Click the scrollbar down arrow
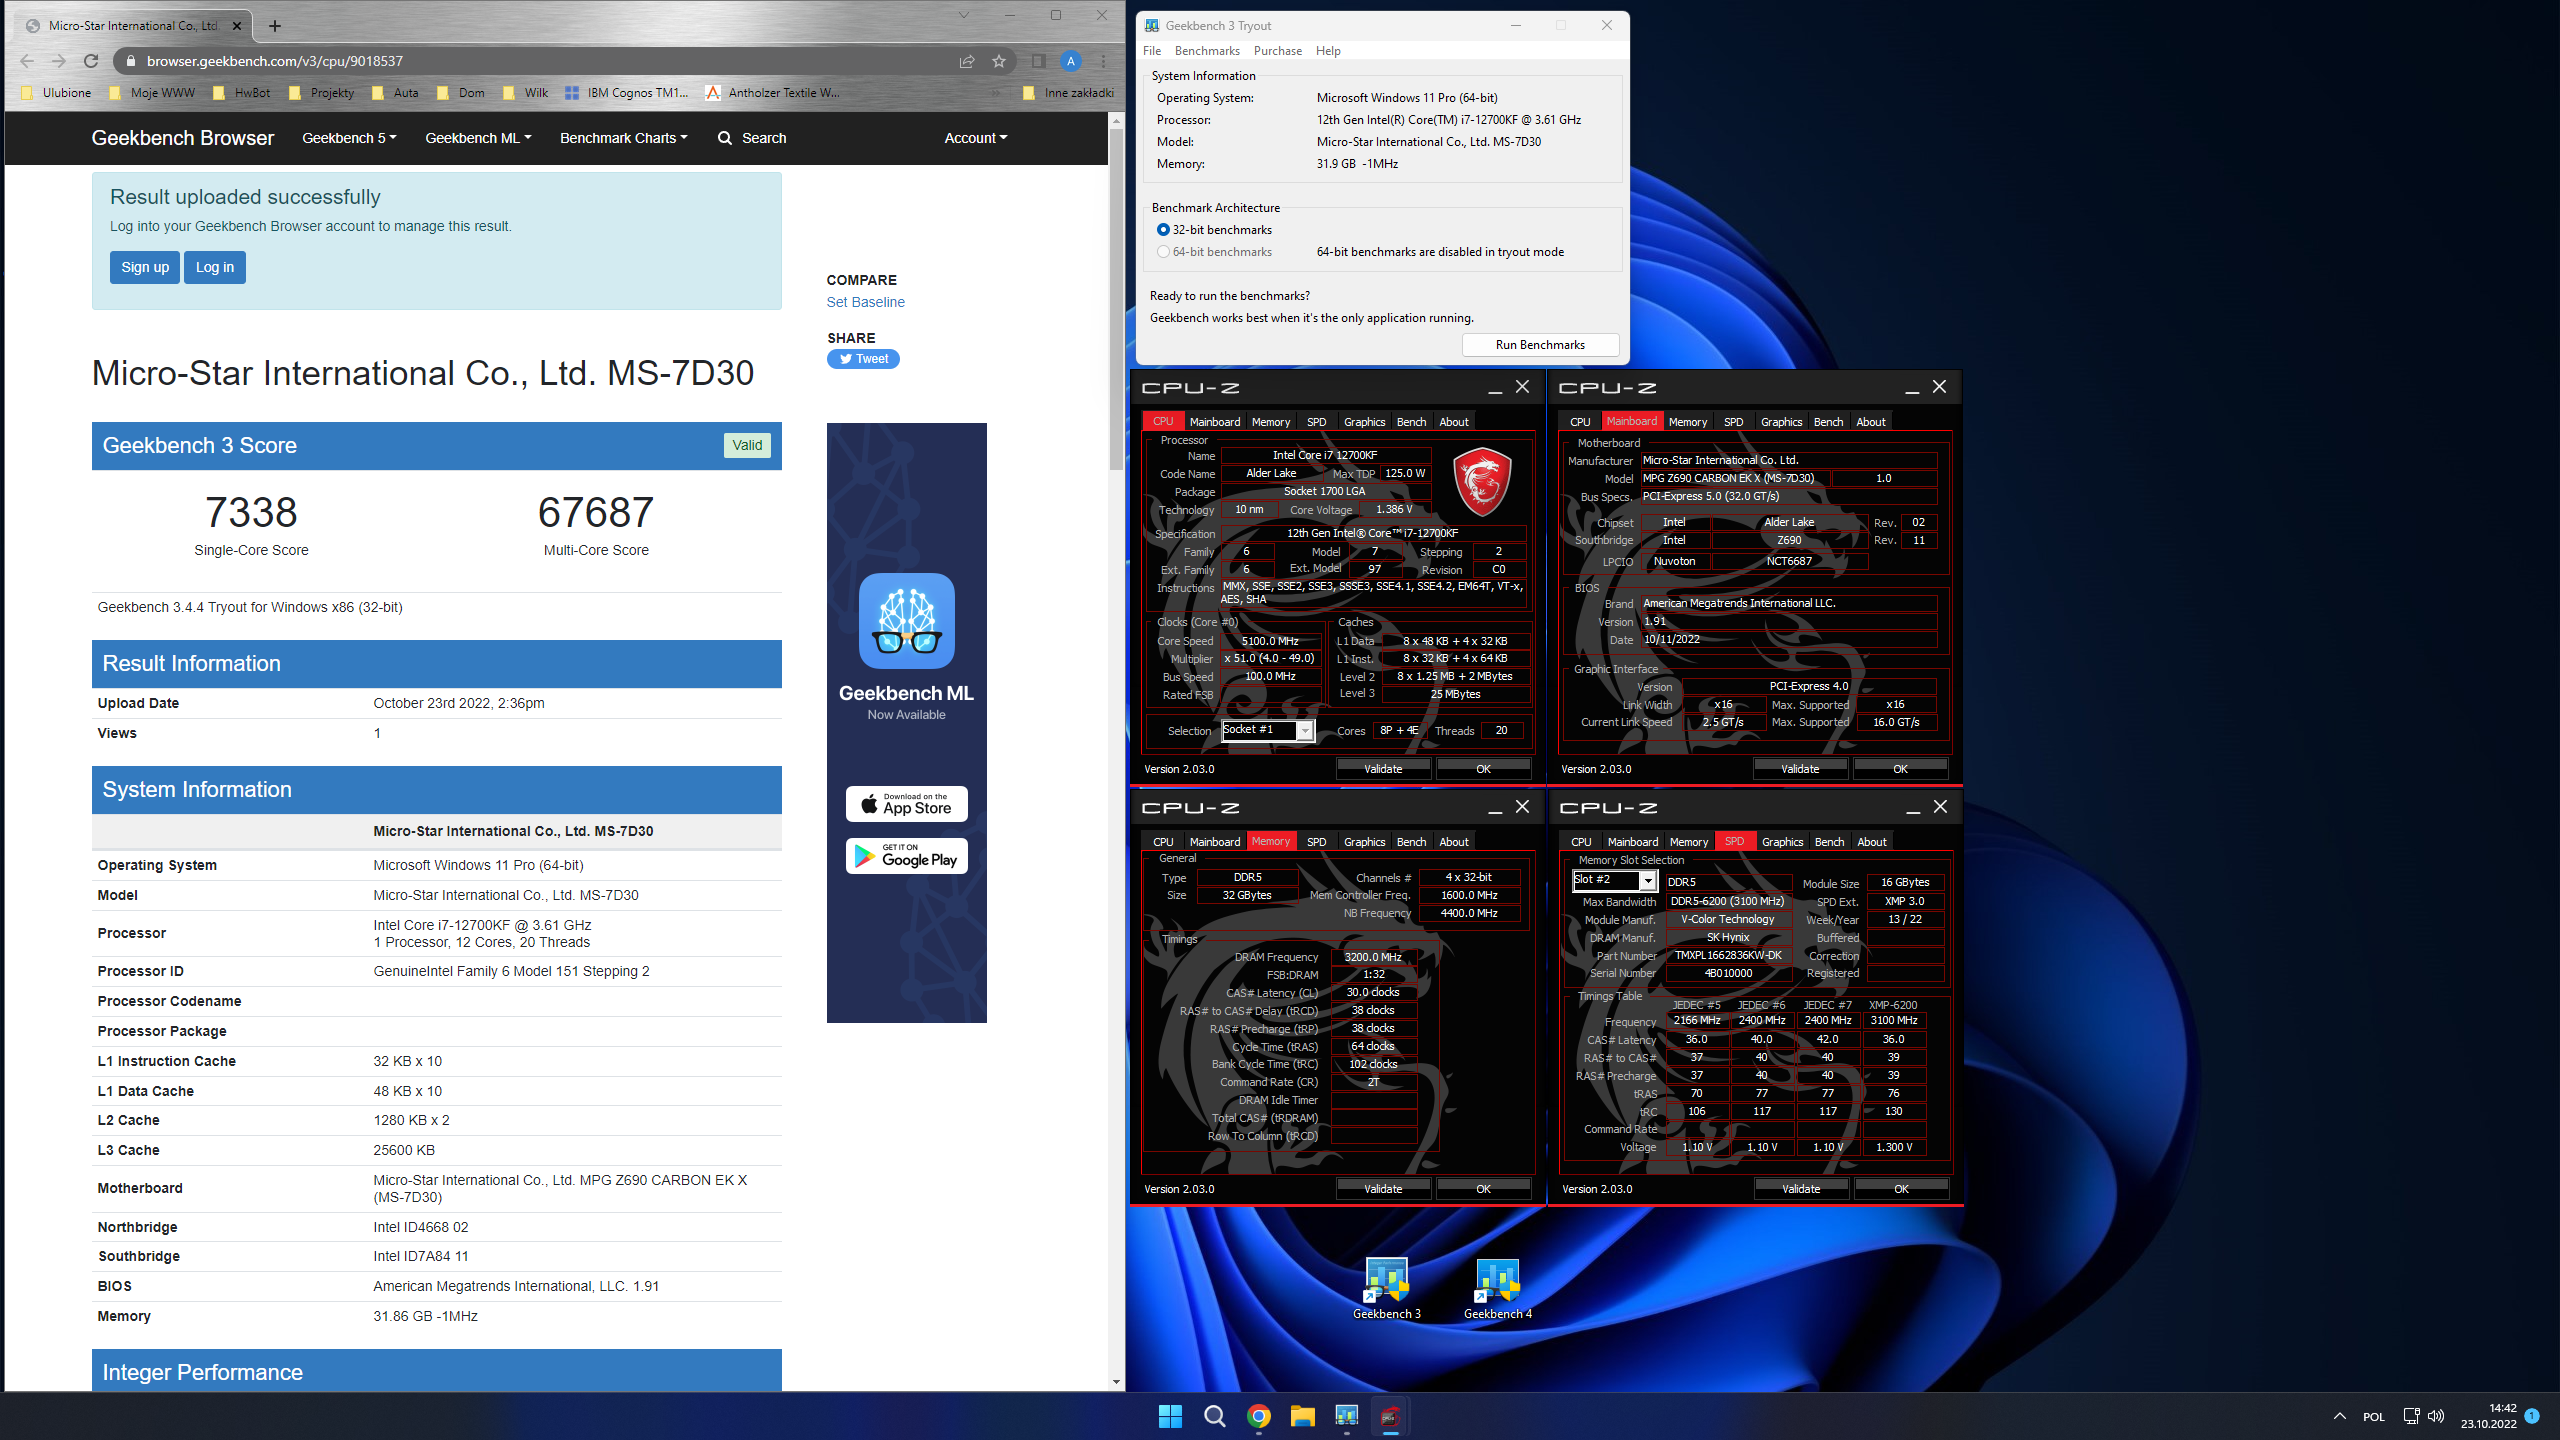The image size is (2560, 1440). coord(1116,1382)
